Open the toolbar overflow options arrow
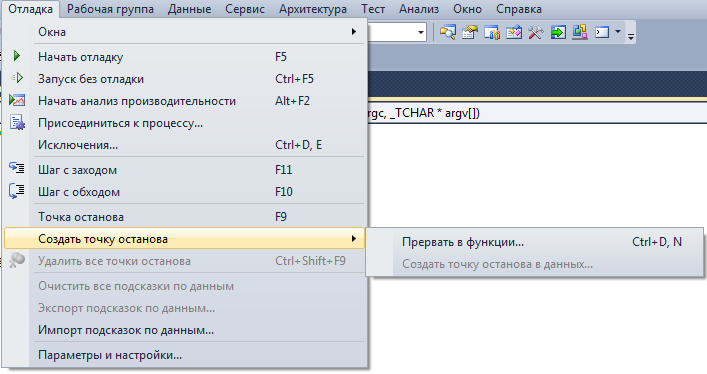The image size is (707, 374). click(x=631, y=36)
